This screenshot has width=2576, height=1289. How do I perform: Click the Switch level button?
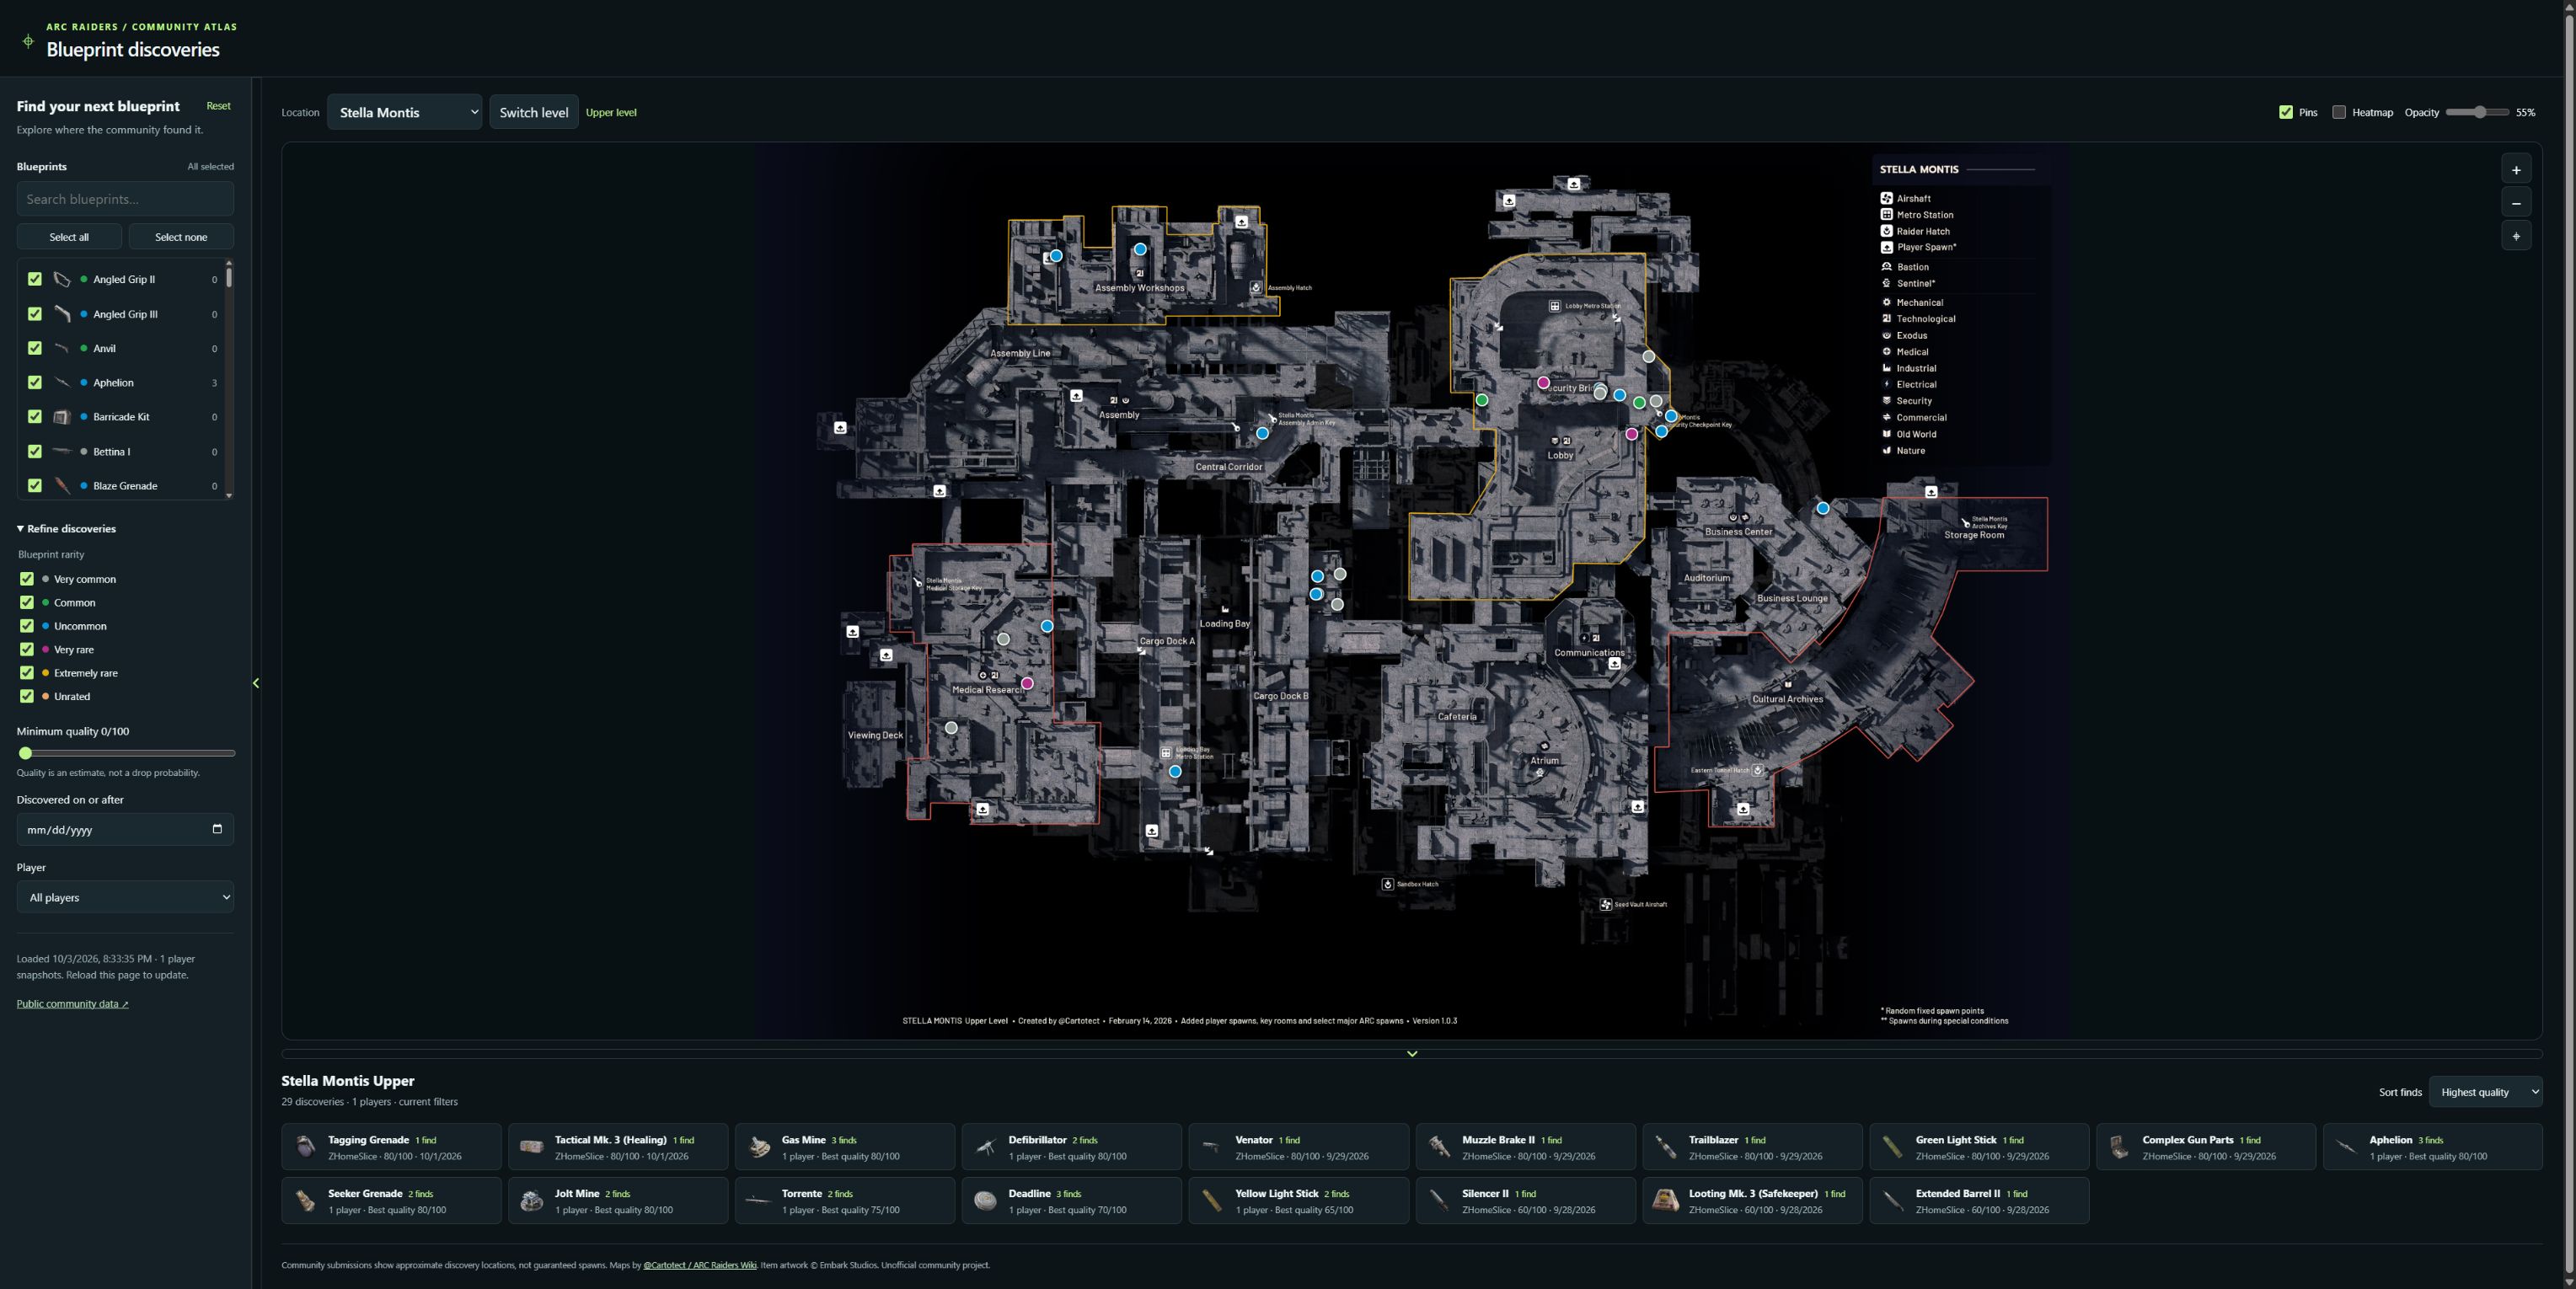(x=534, y=112)
